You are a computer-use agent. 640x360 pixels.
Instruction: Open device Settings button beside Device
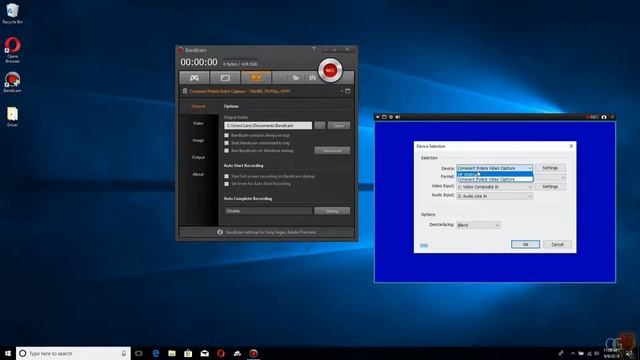point(550,168)
